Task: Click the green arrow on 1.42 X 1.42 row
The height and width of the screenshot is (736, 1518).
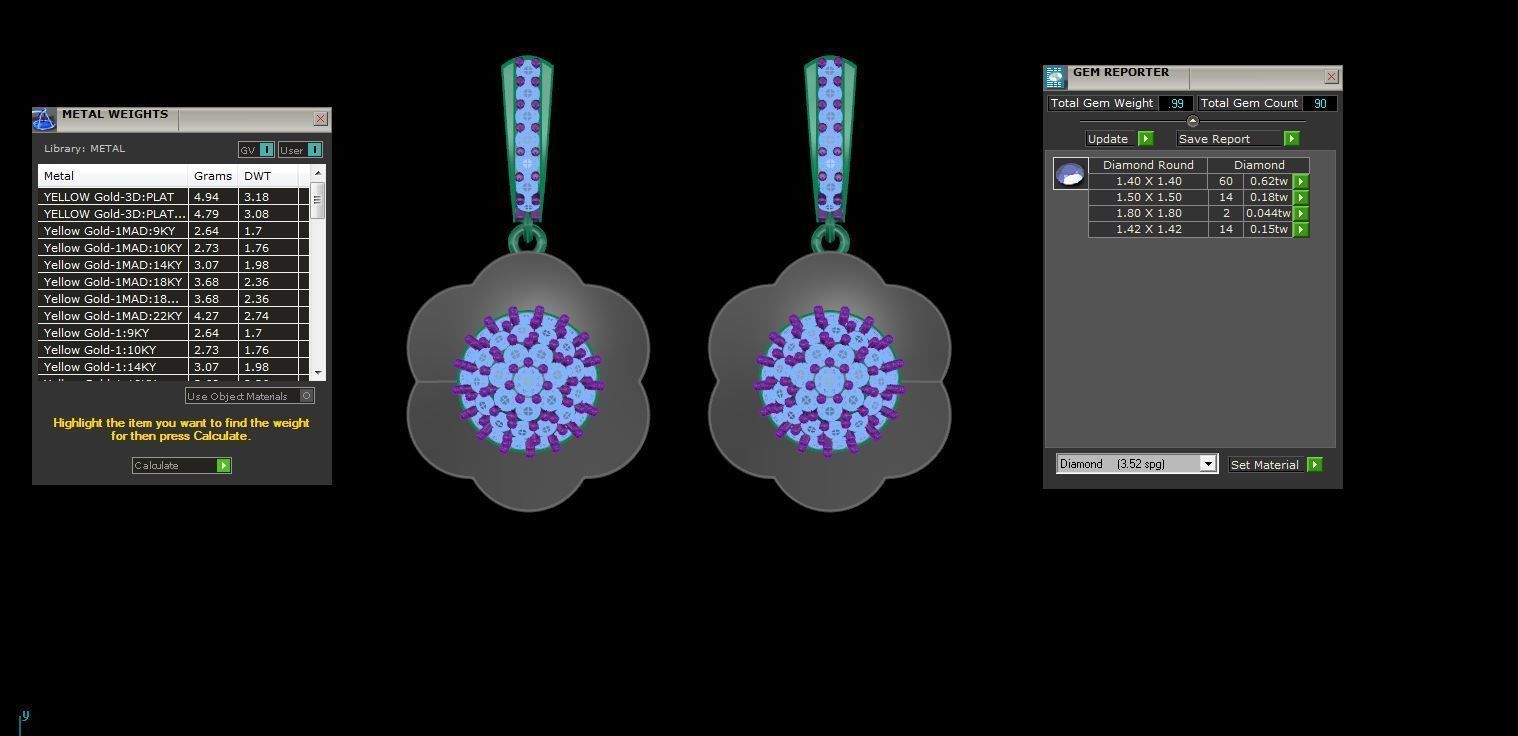Action: [1301, 230]
